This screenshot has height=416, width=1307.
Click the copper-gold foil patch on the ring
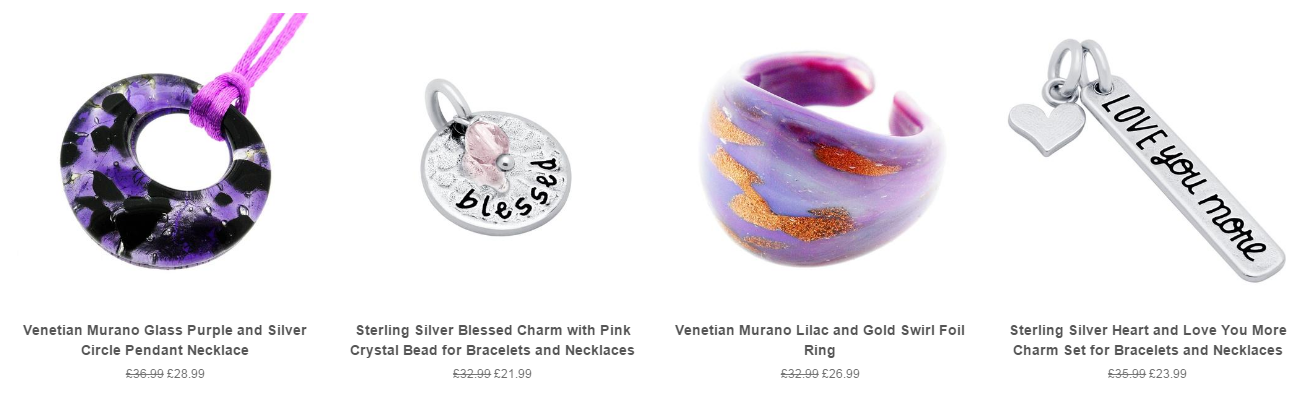coord(843,160)
